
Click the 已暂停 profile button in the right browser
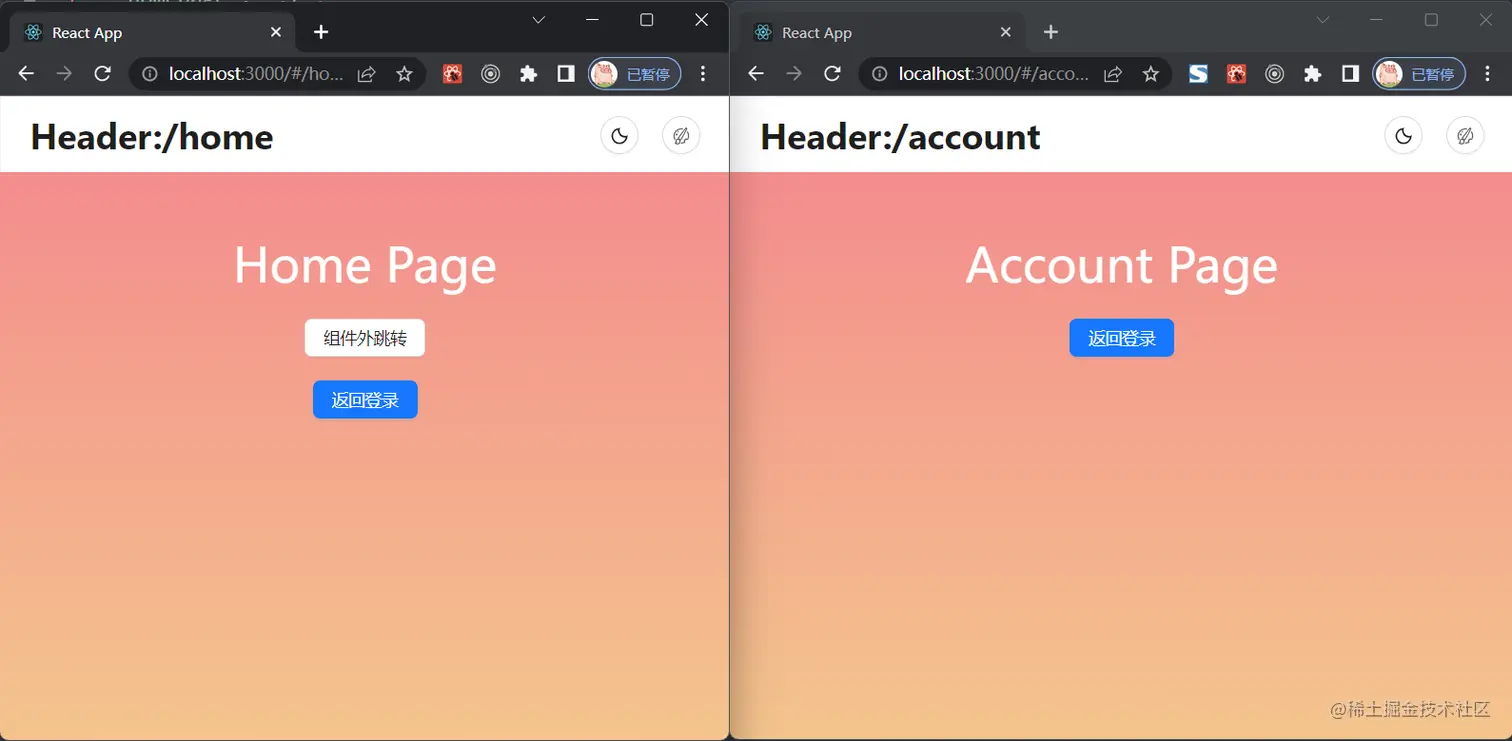tap(1419, 74)
